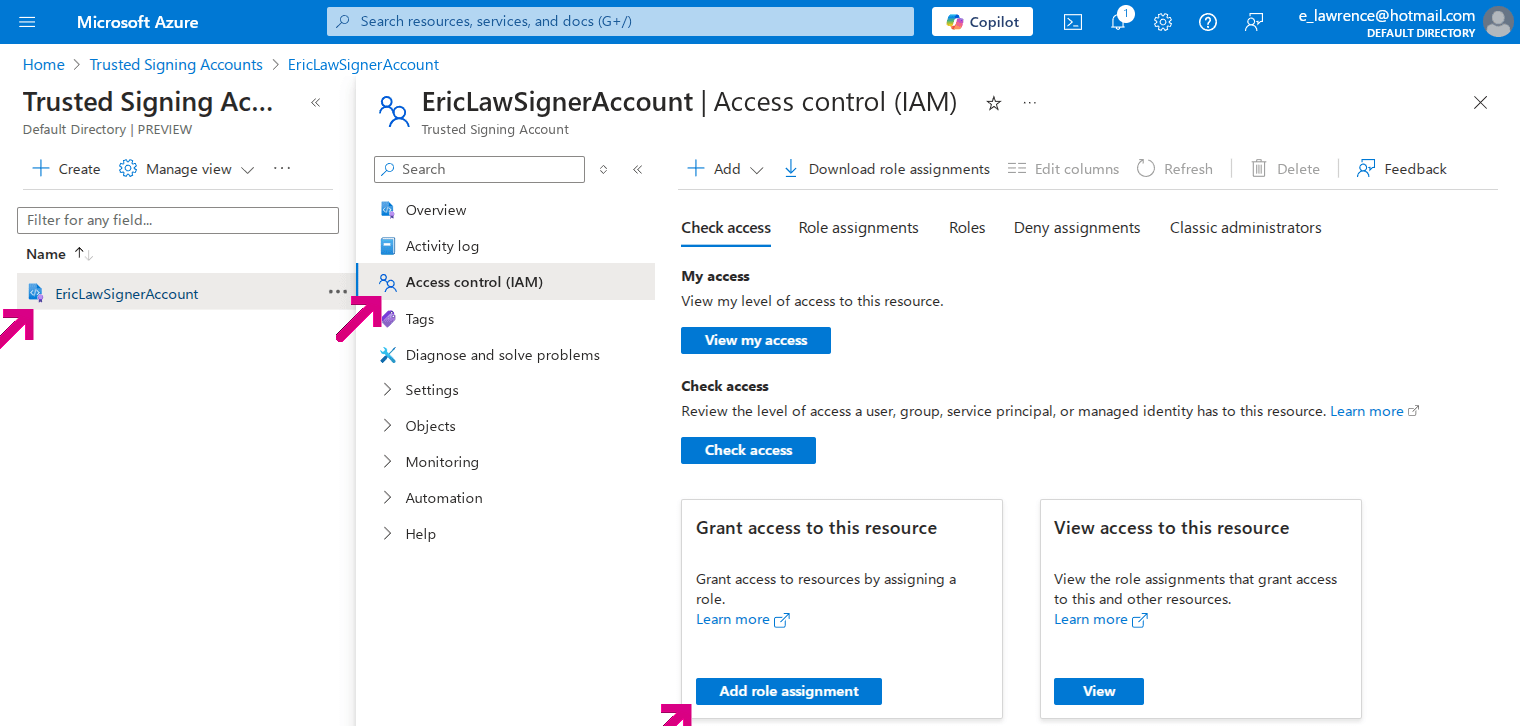Open the notifications bell
1520x726 pixels.
click(1118, 22)
